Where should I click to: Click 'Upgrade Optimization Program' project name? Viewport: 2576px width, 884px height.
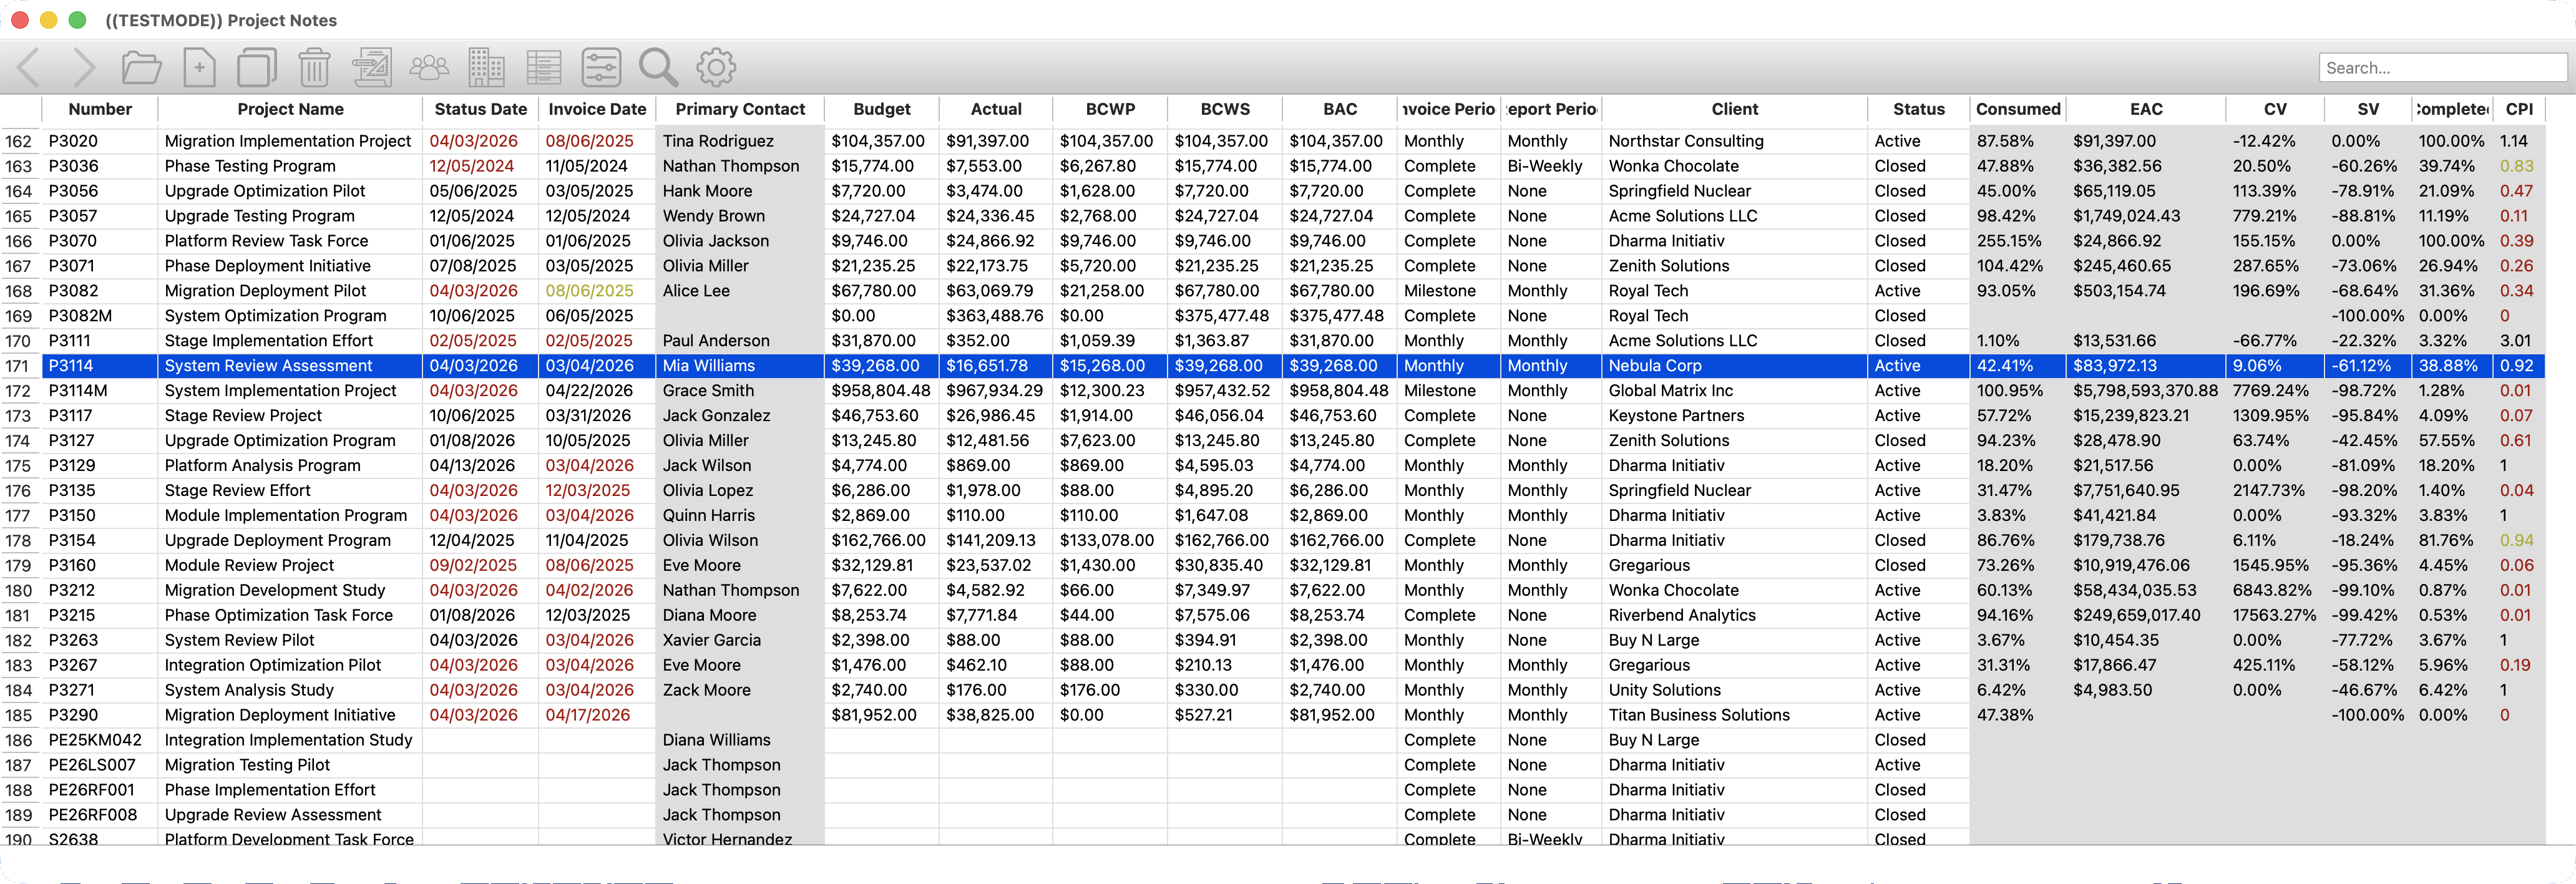coord(280,441)
